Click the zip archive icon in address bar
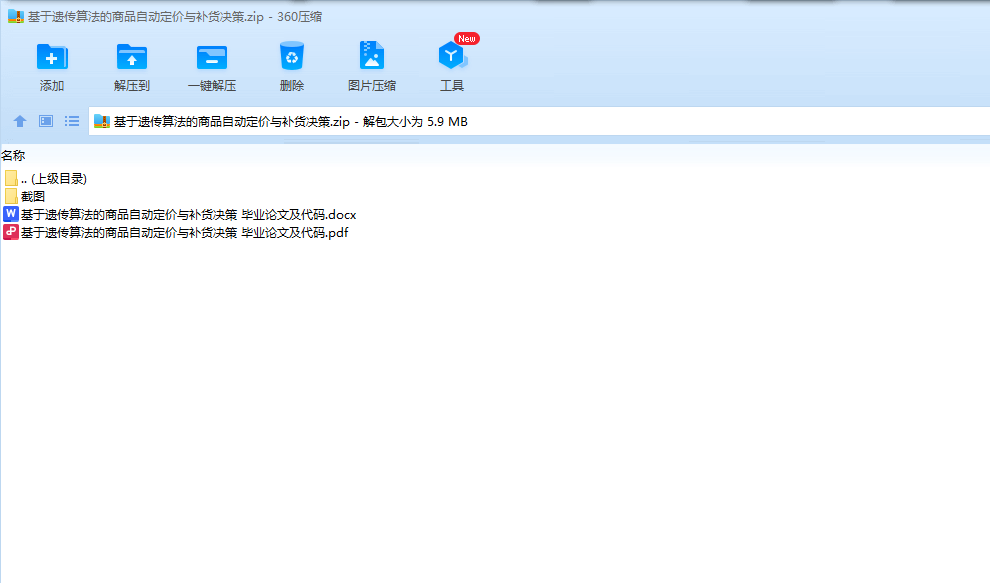The width and height of the screenshot is (990, 583). [102, 121]
